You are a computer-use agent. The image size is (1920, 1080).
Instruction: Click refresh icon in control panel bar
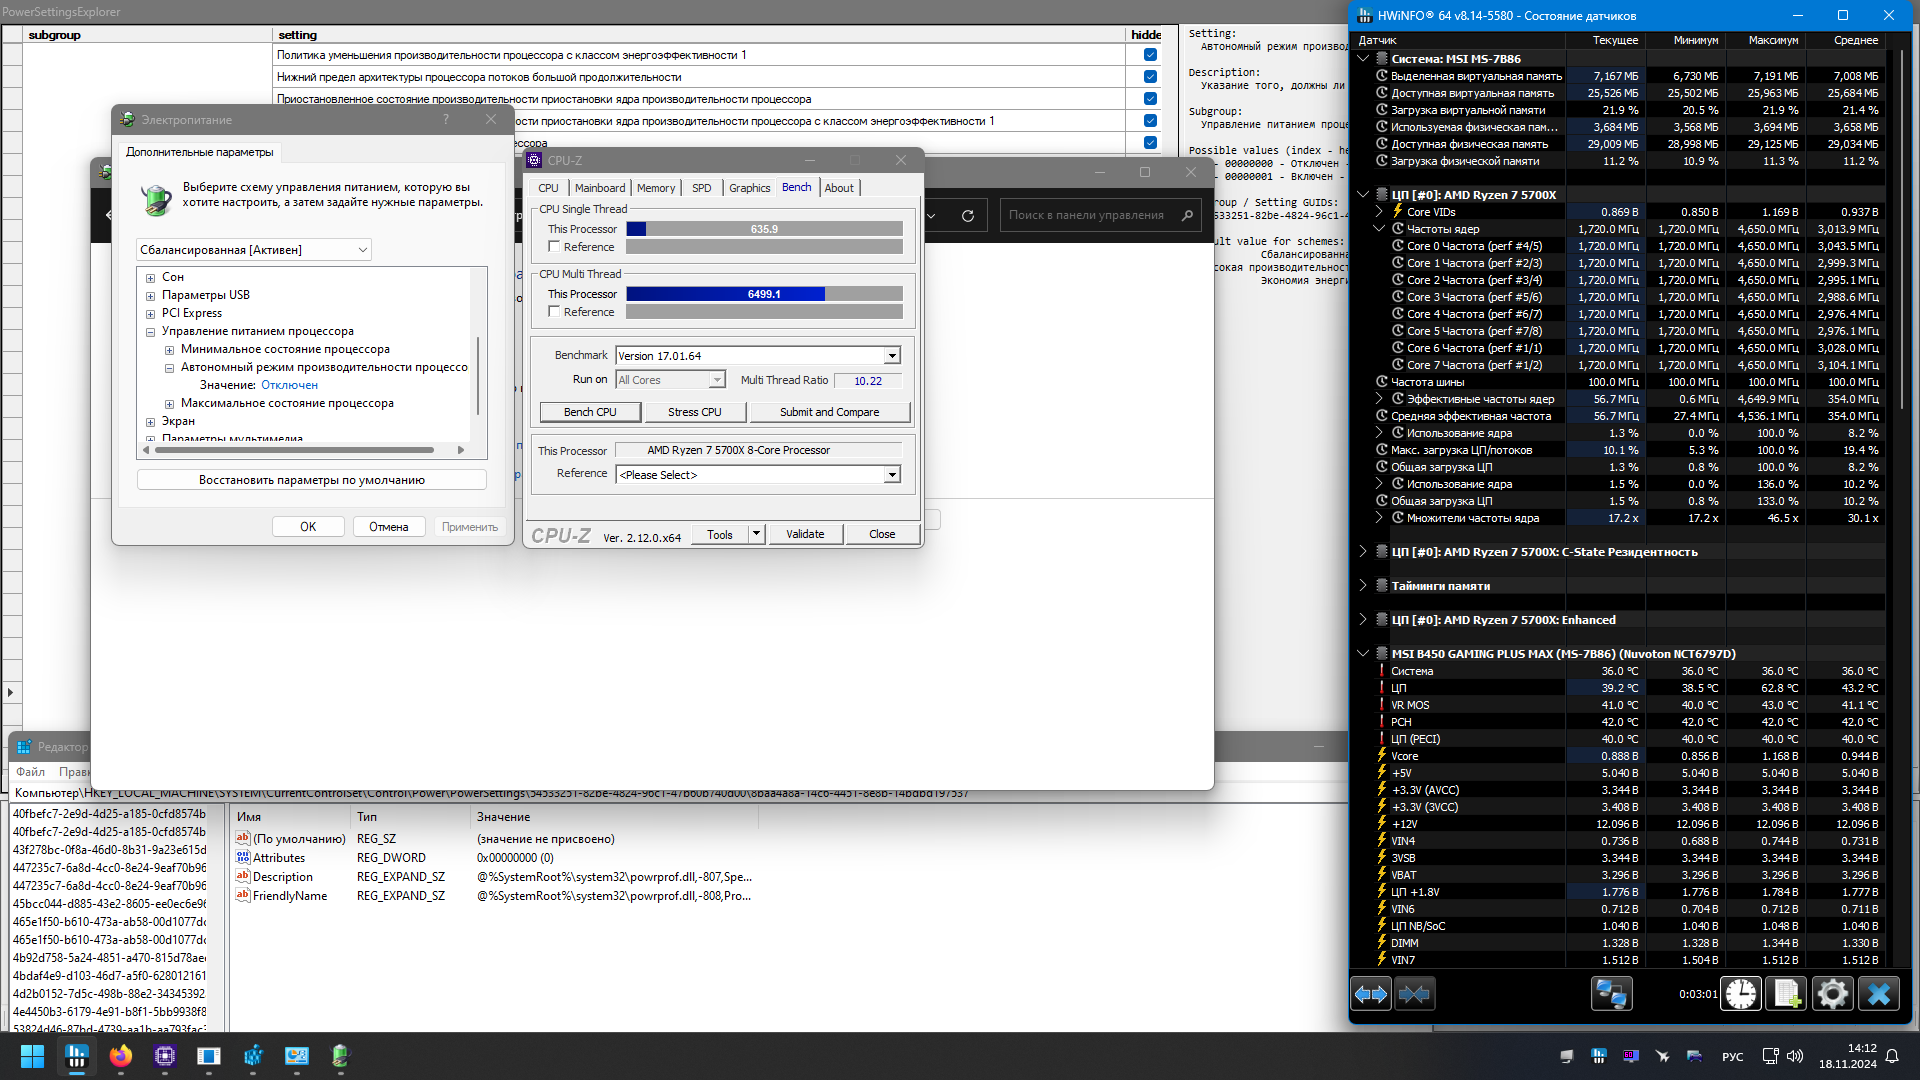click(967, 215)
